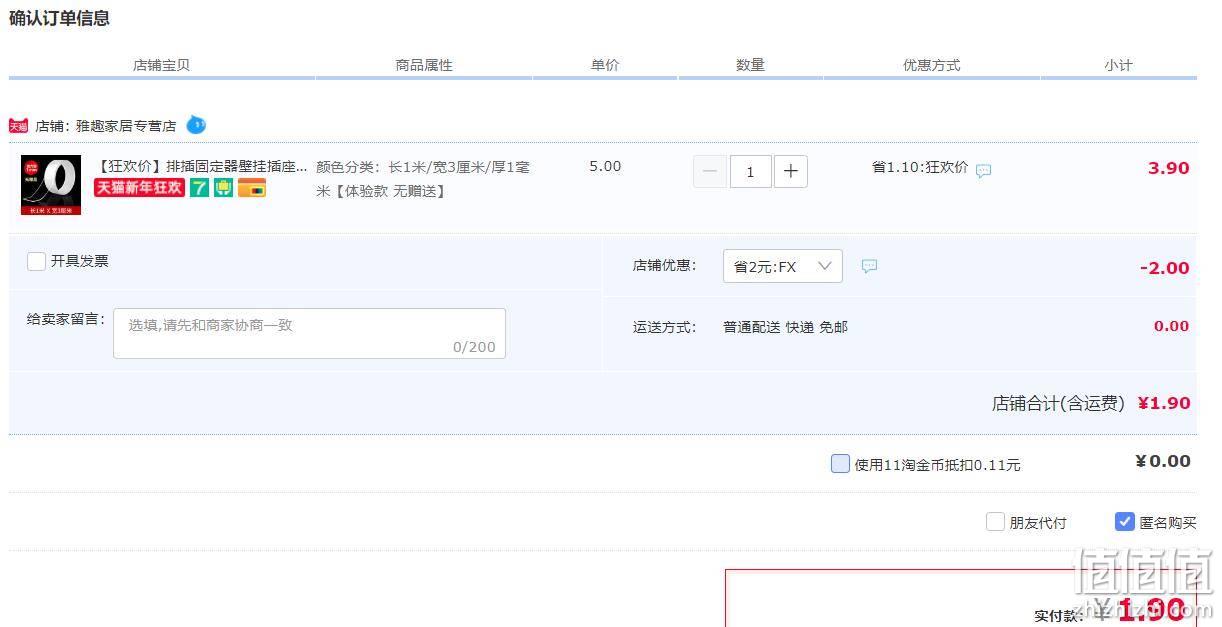Click the 确认订单信息 heading
This screenshot has height=627, width=1222.
(60, 18)
